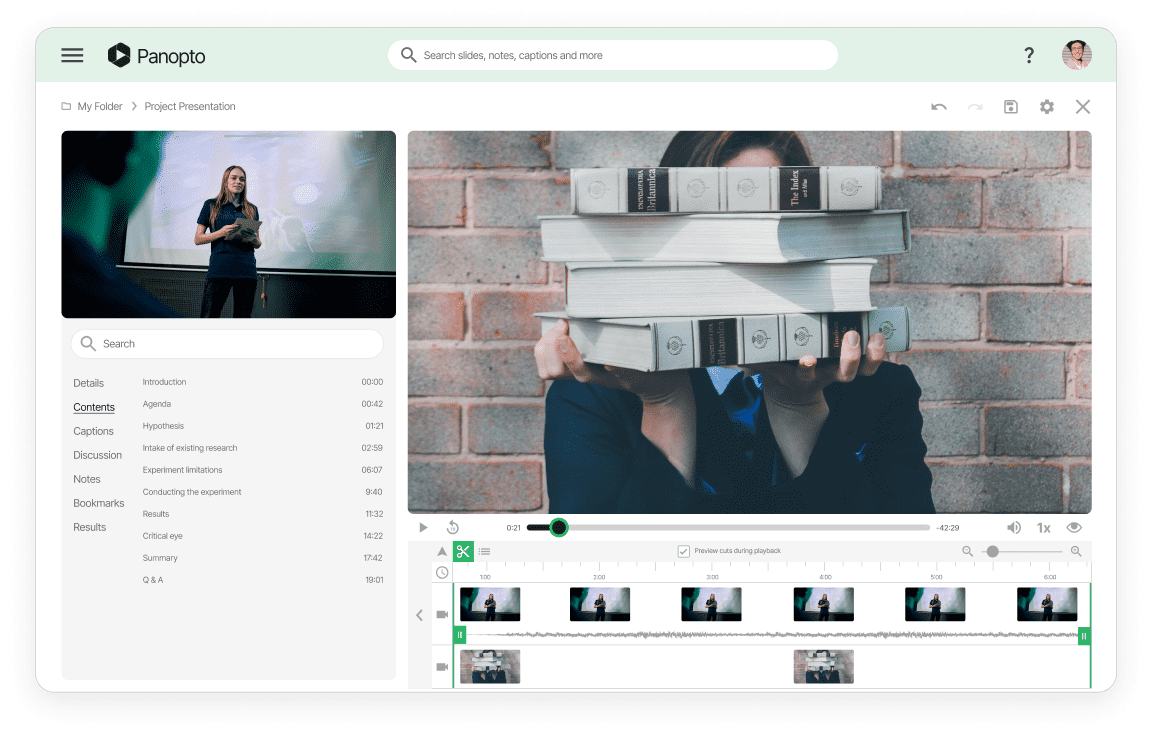The height and width of the screenshot is (734, 1150).
Task: Collapse timeline tracks with left chevron
Action: point(419,615)
